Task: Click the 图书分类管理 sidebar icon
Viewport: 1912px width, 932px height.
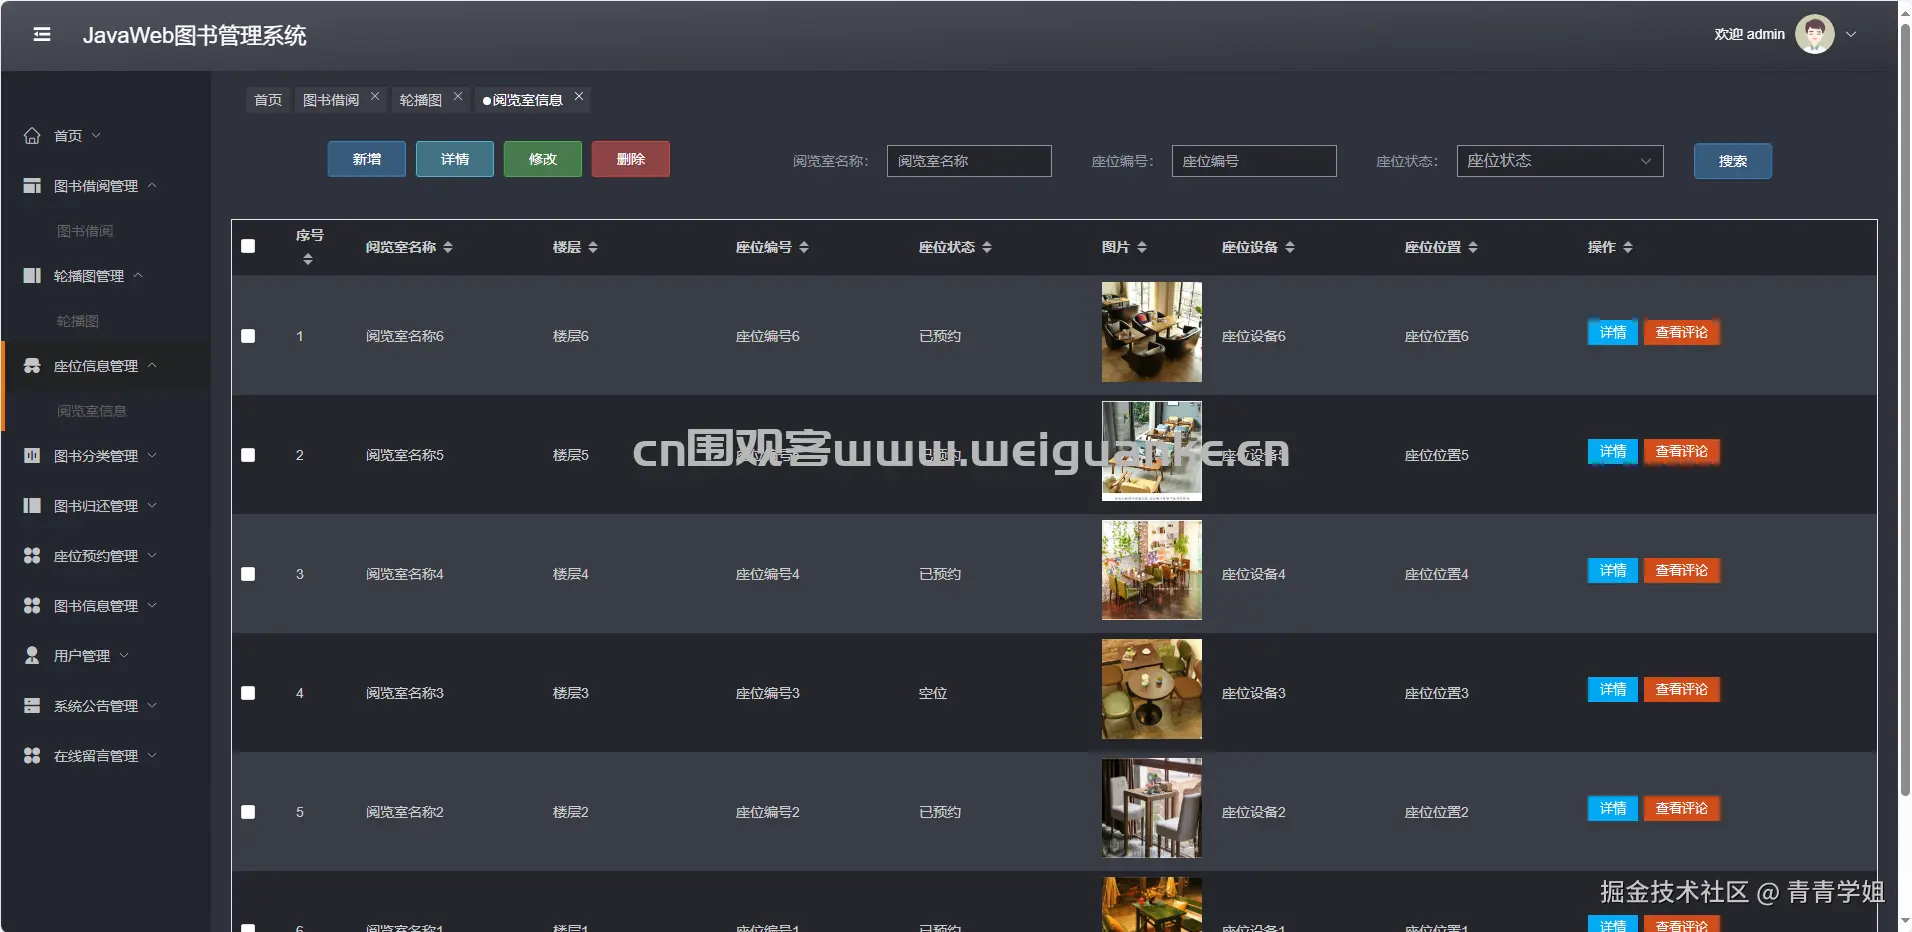Action: coord(32,456)
